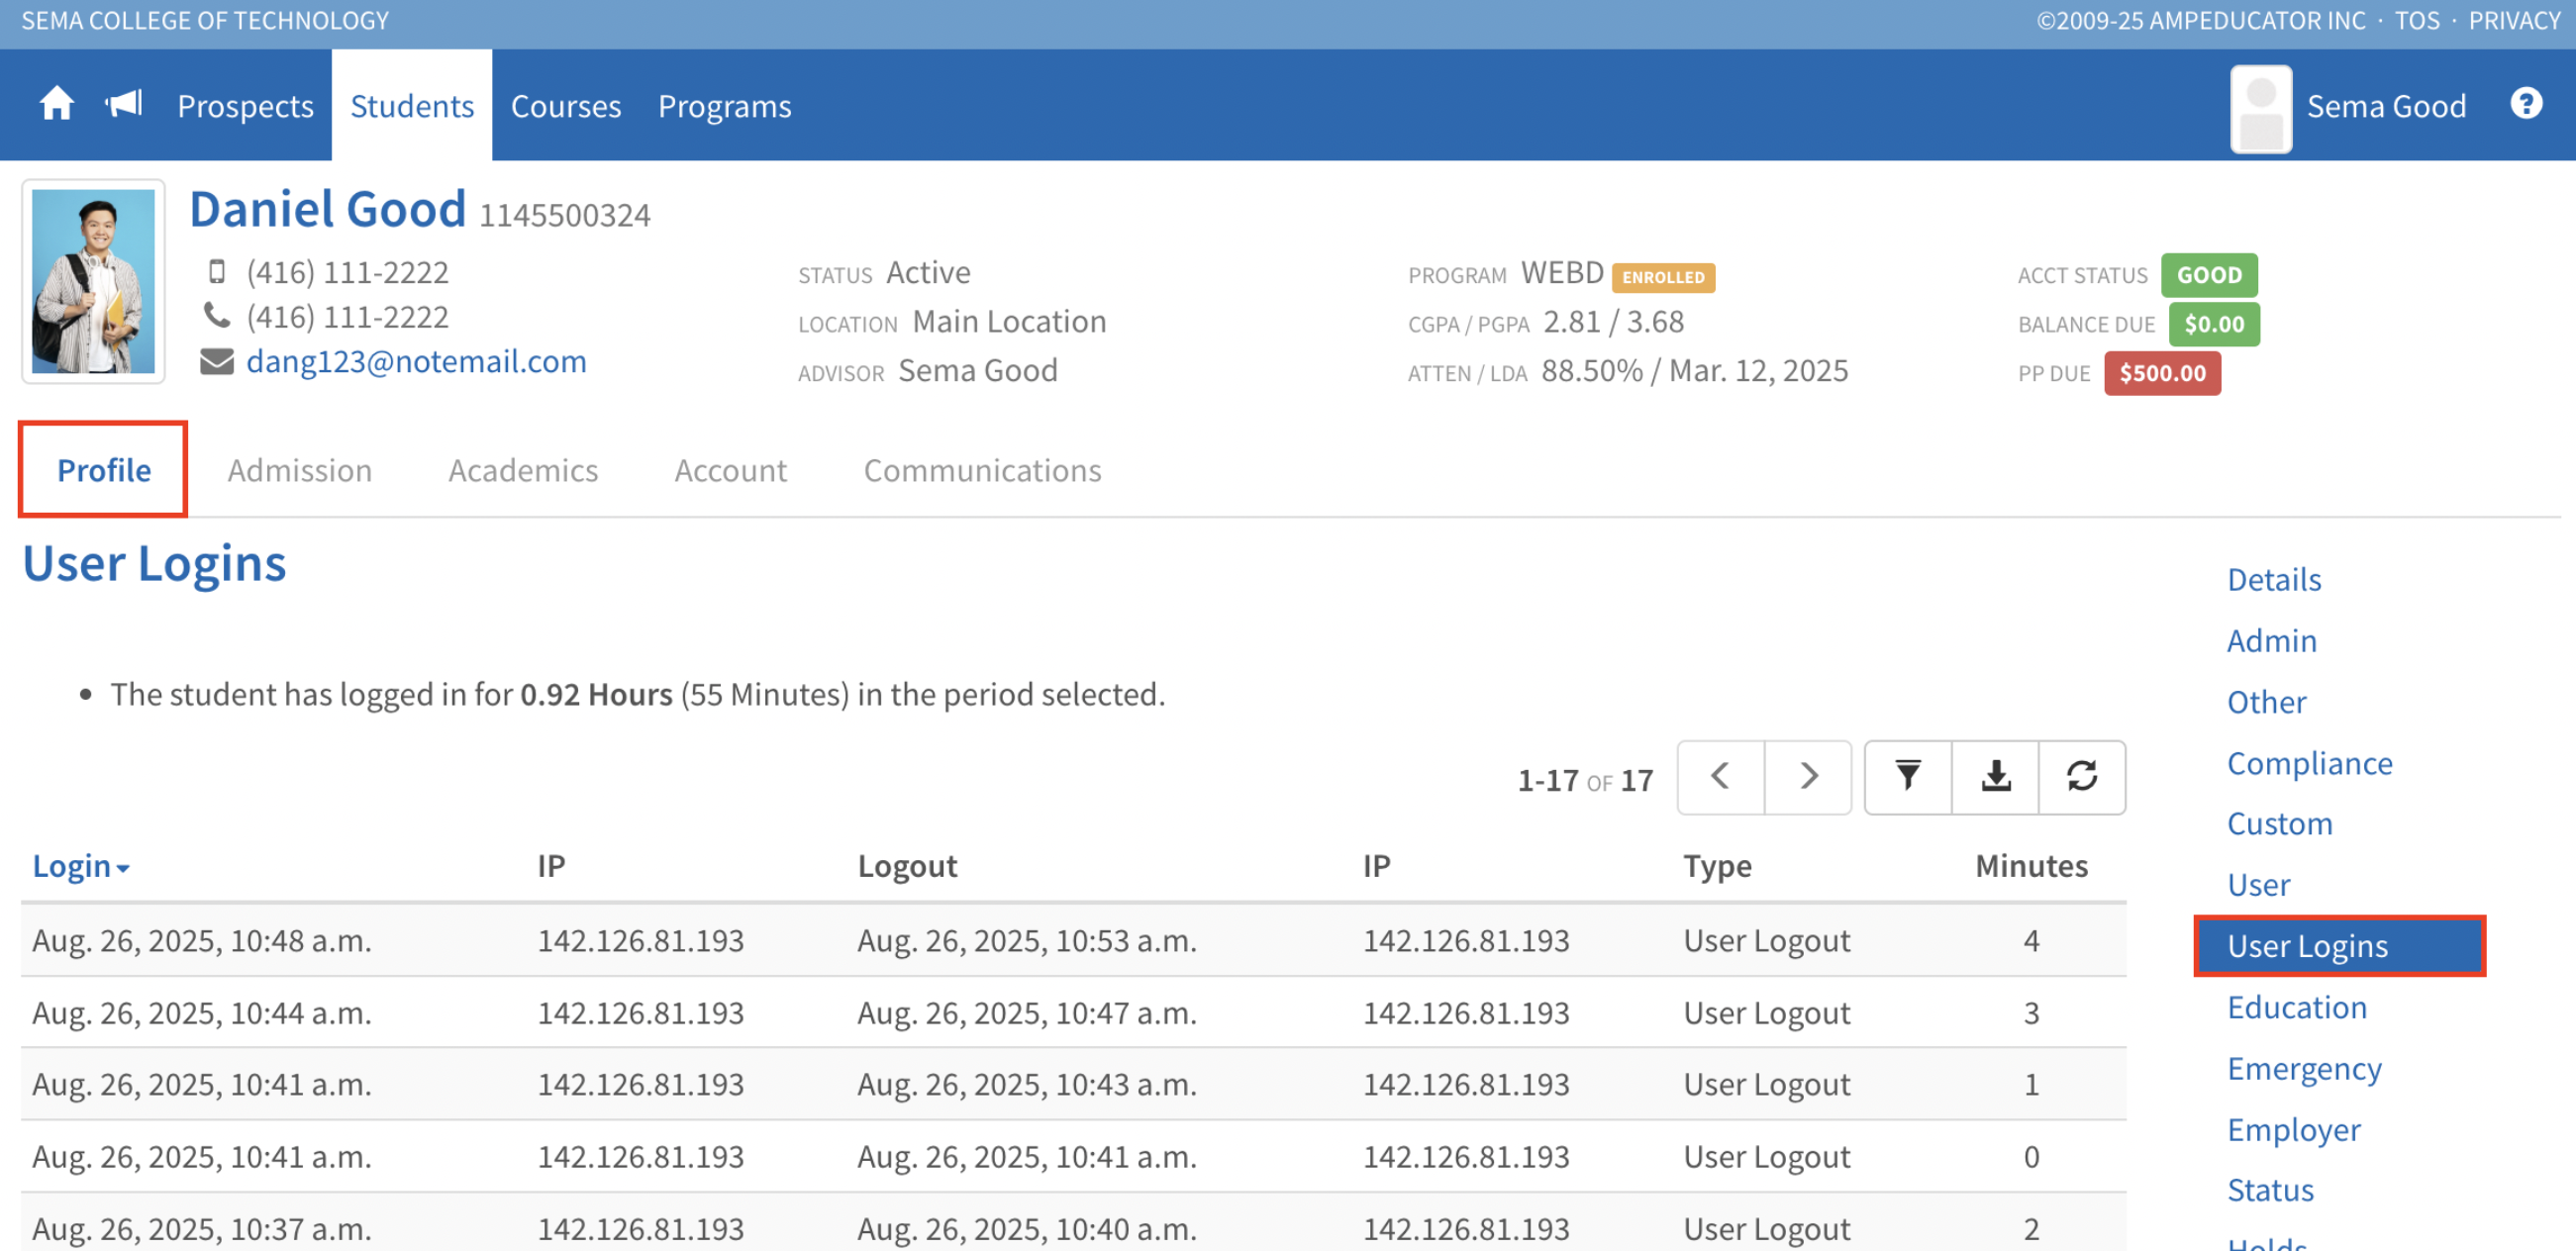Refresh the user logins table
Image resolution: width=2576 pixels, height=1251 pixels.
[x=2081, y=777]
